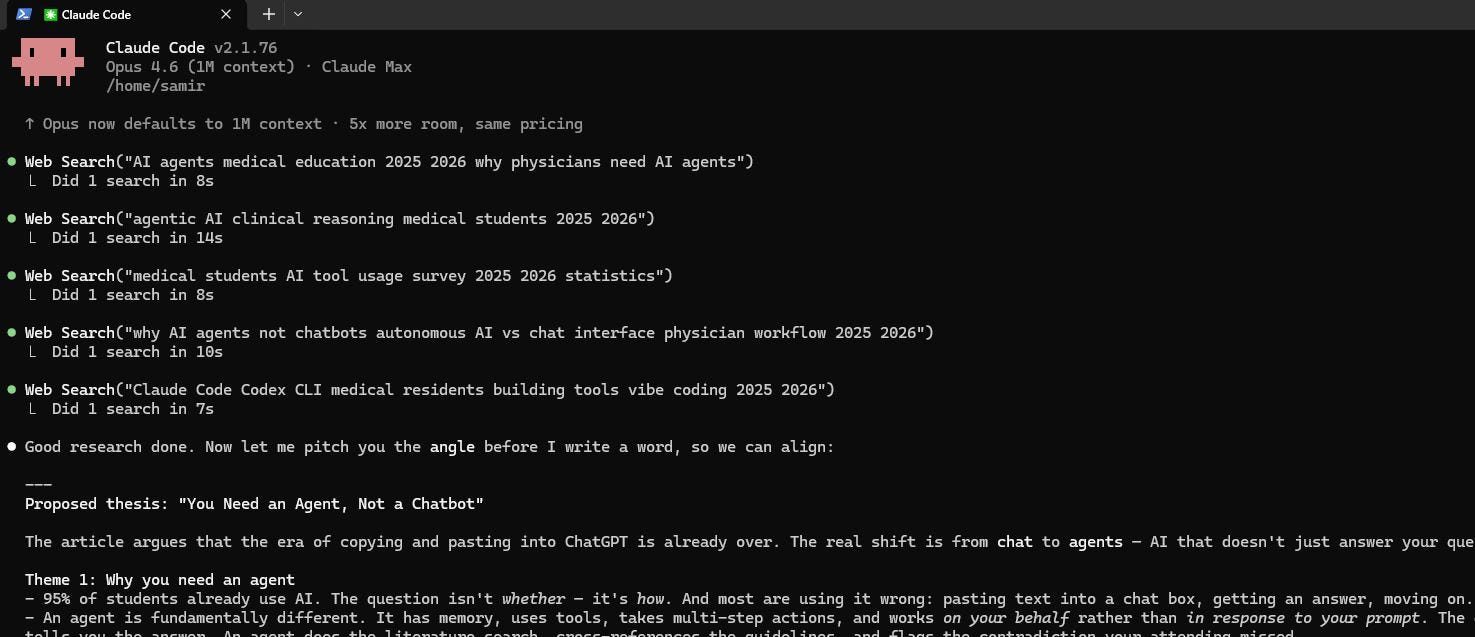
Task: Click the green bullet beside the first Web Search
Action: 12,161
